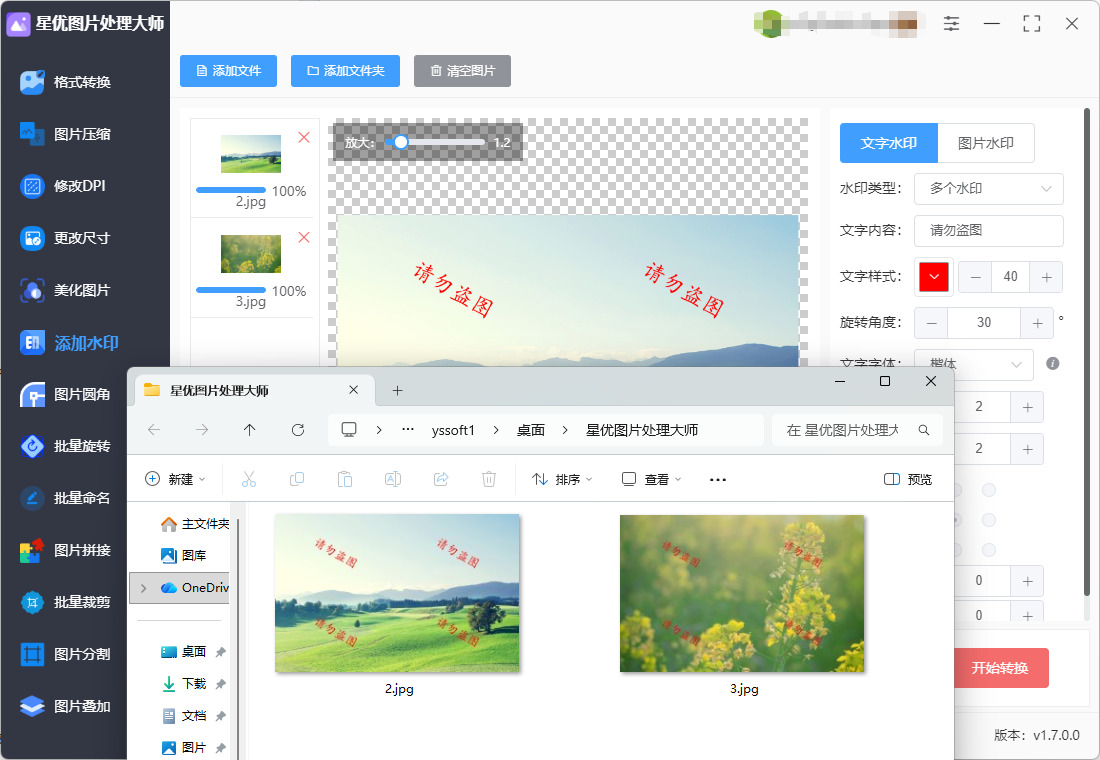Open 批量命名 batch rename tool
The height and width of the screenshot is (760, 1100).
(66, 498)
